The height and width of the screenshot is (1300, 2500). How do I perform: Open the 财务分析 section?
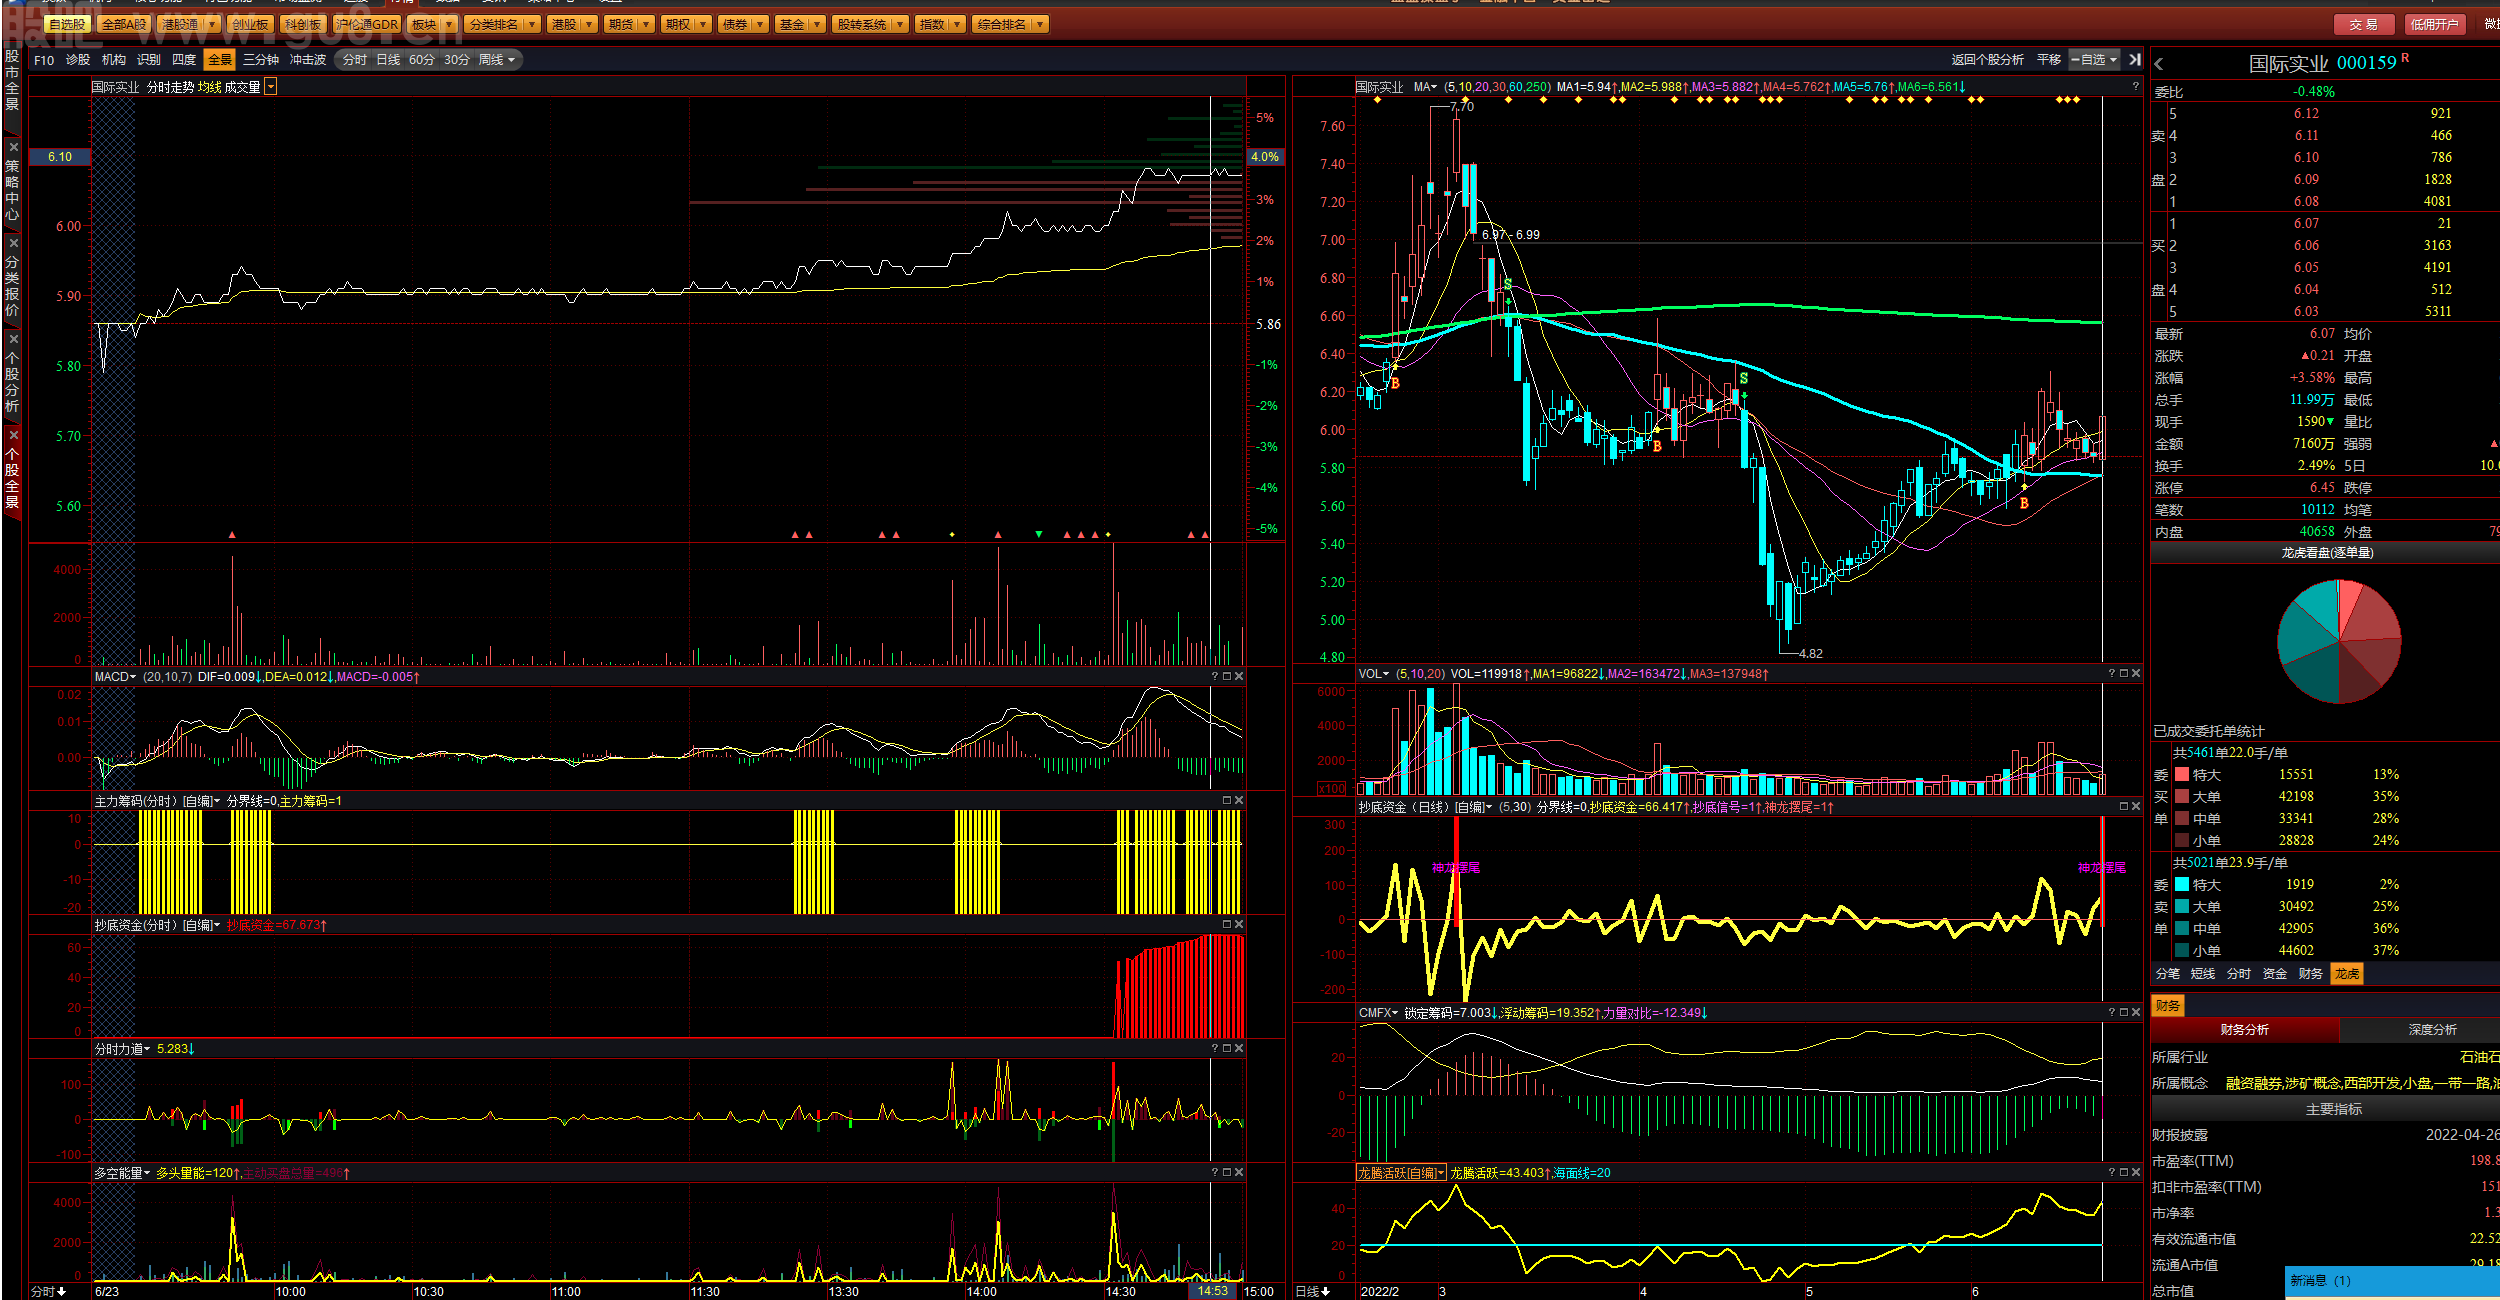(2244, 1030)
